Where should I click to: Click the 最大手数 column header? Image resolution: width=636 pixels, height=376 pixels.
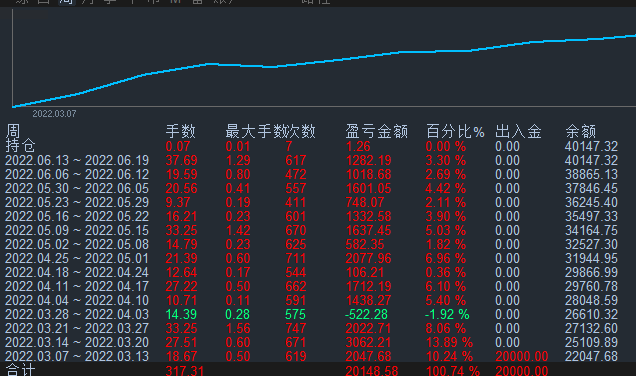(x=254, y=131)
